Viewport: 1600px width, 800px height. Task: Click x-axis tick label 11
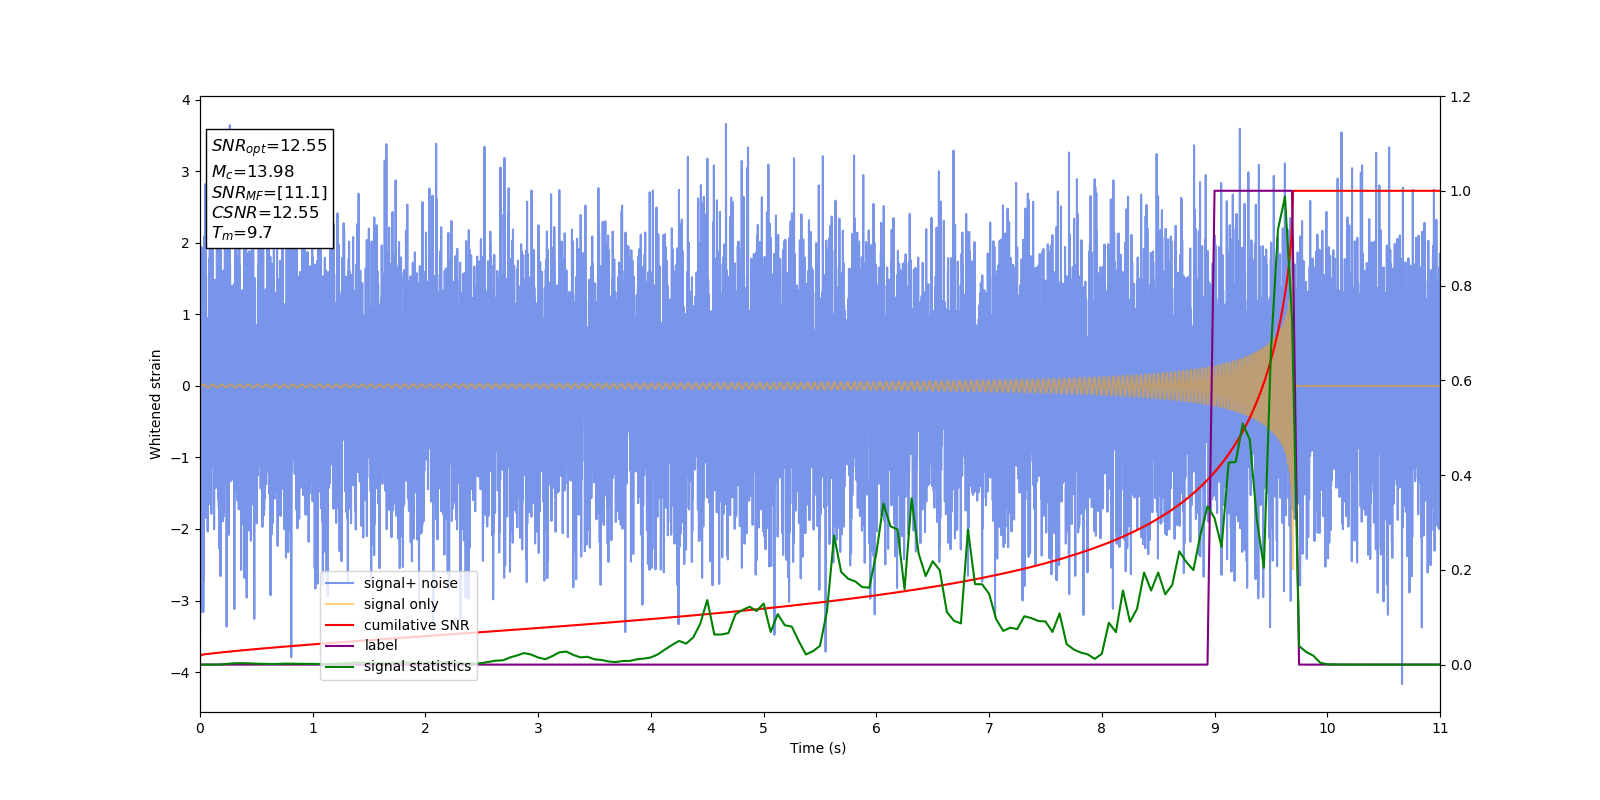coord(1440,728)
